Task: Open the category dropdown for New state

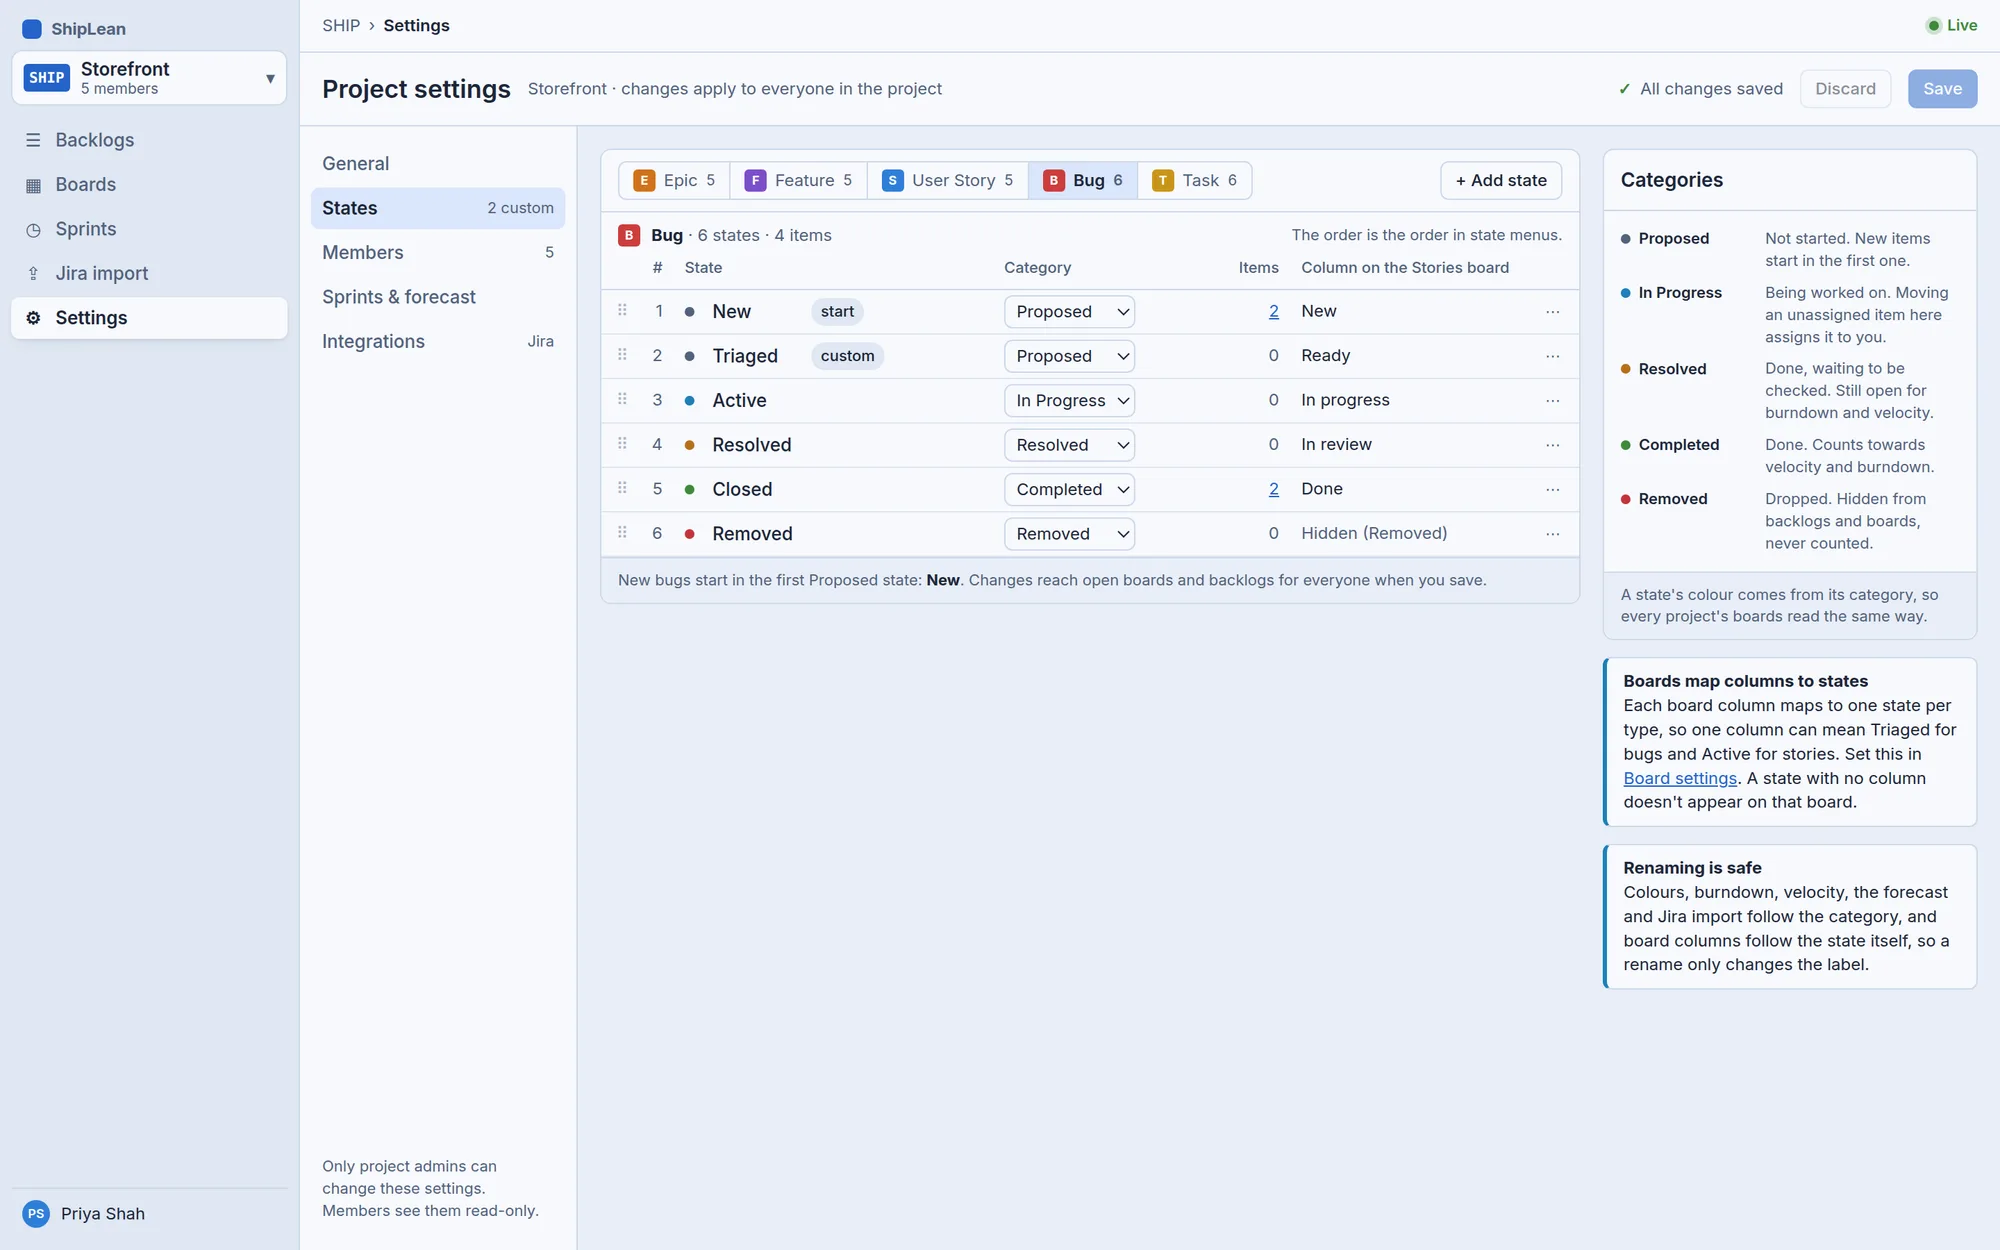Action: [1069, 312]
